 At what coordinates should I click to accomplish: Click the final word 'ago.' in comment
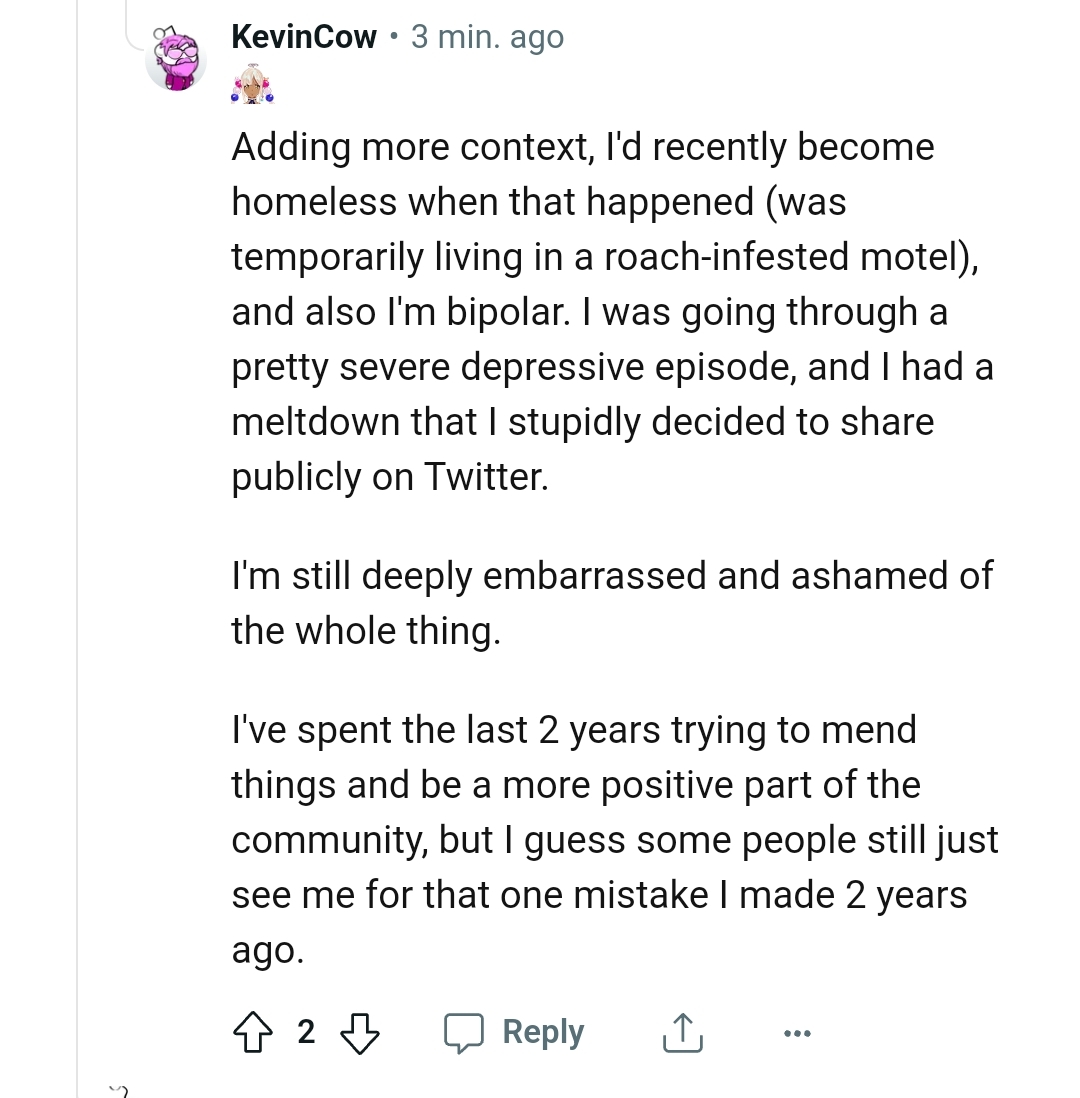click(x=267, y=949)
